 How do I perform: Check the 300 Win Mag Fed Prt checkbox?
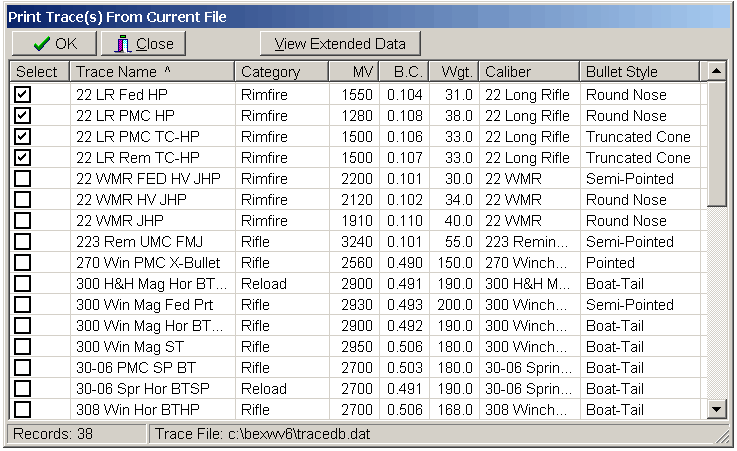[x=22, y=304]
